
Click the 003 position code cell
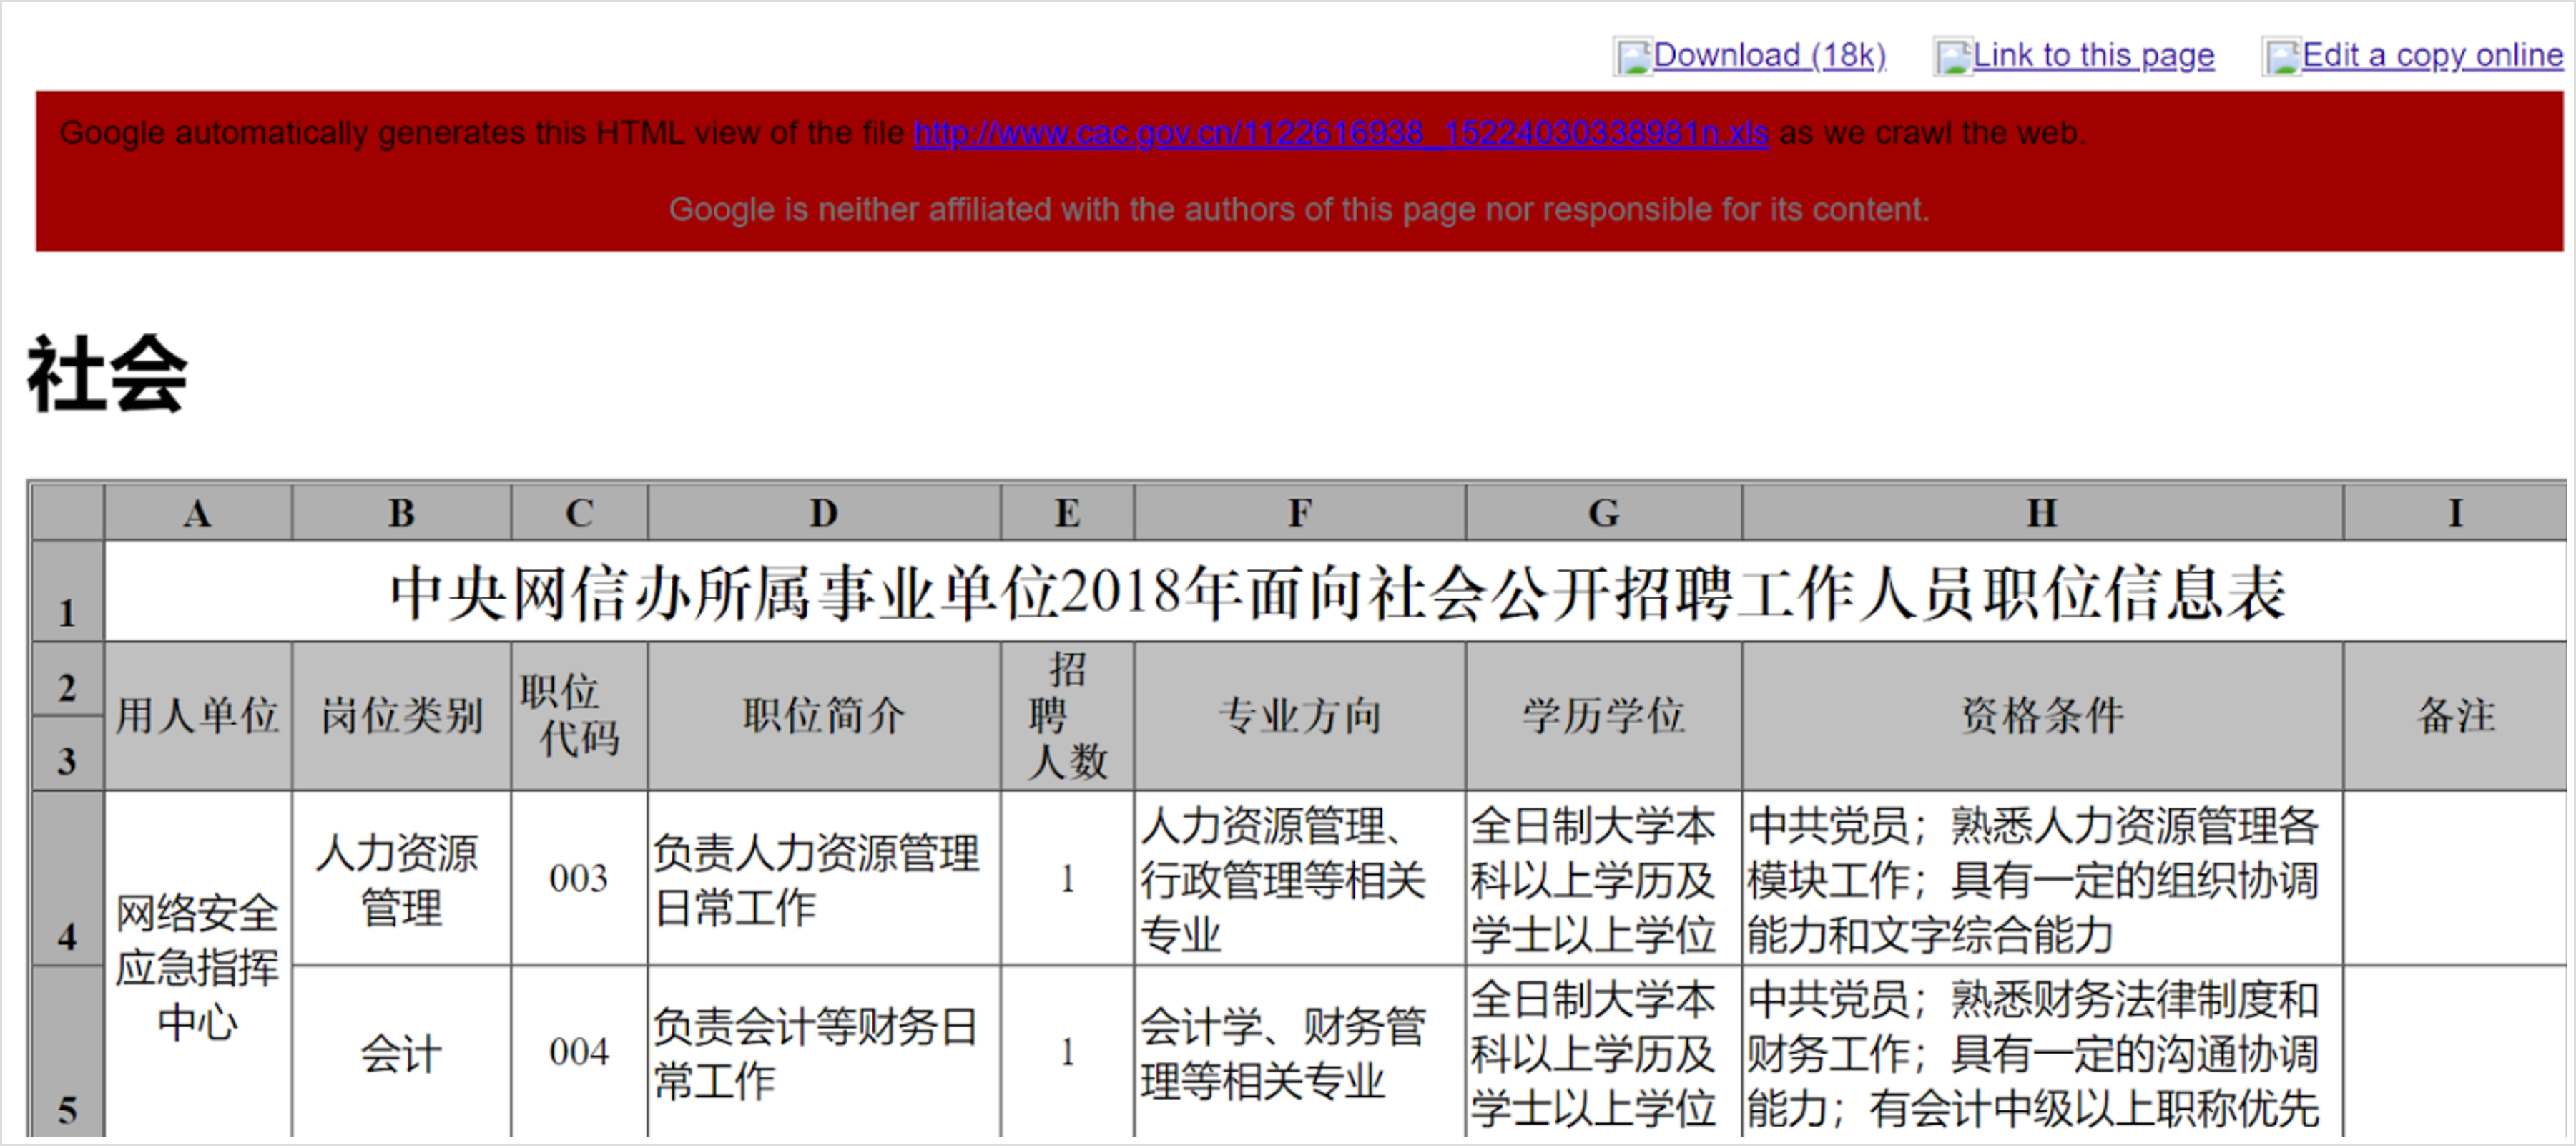[x=578, y=879]
